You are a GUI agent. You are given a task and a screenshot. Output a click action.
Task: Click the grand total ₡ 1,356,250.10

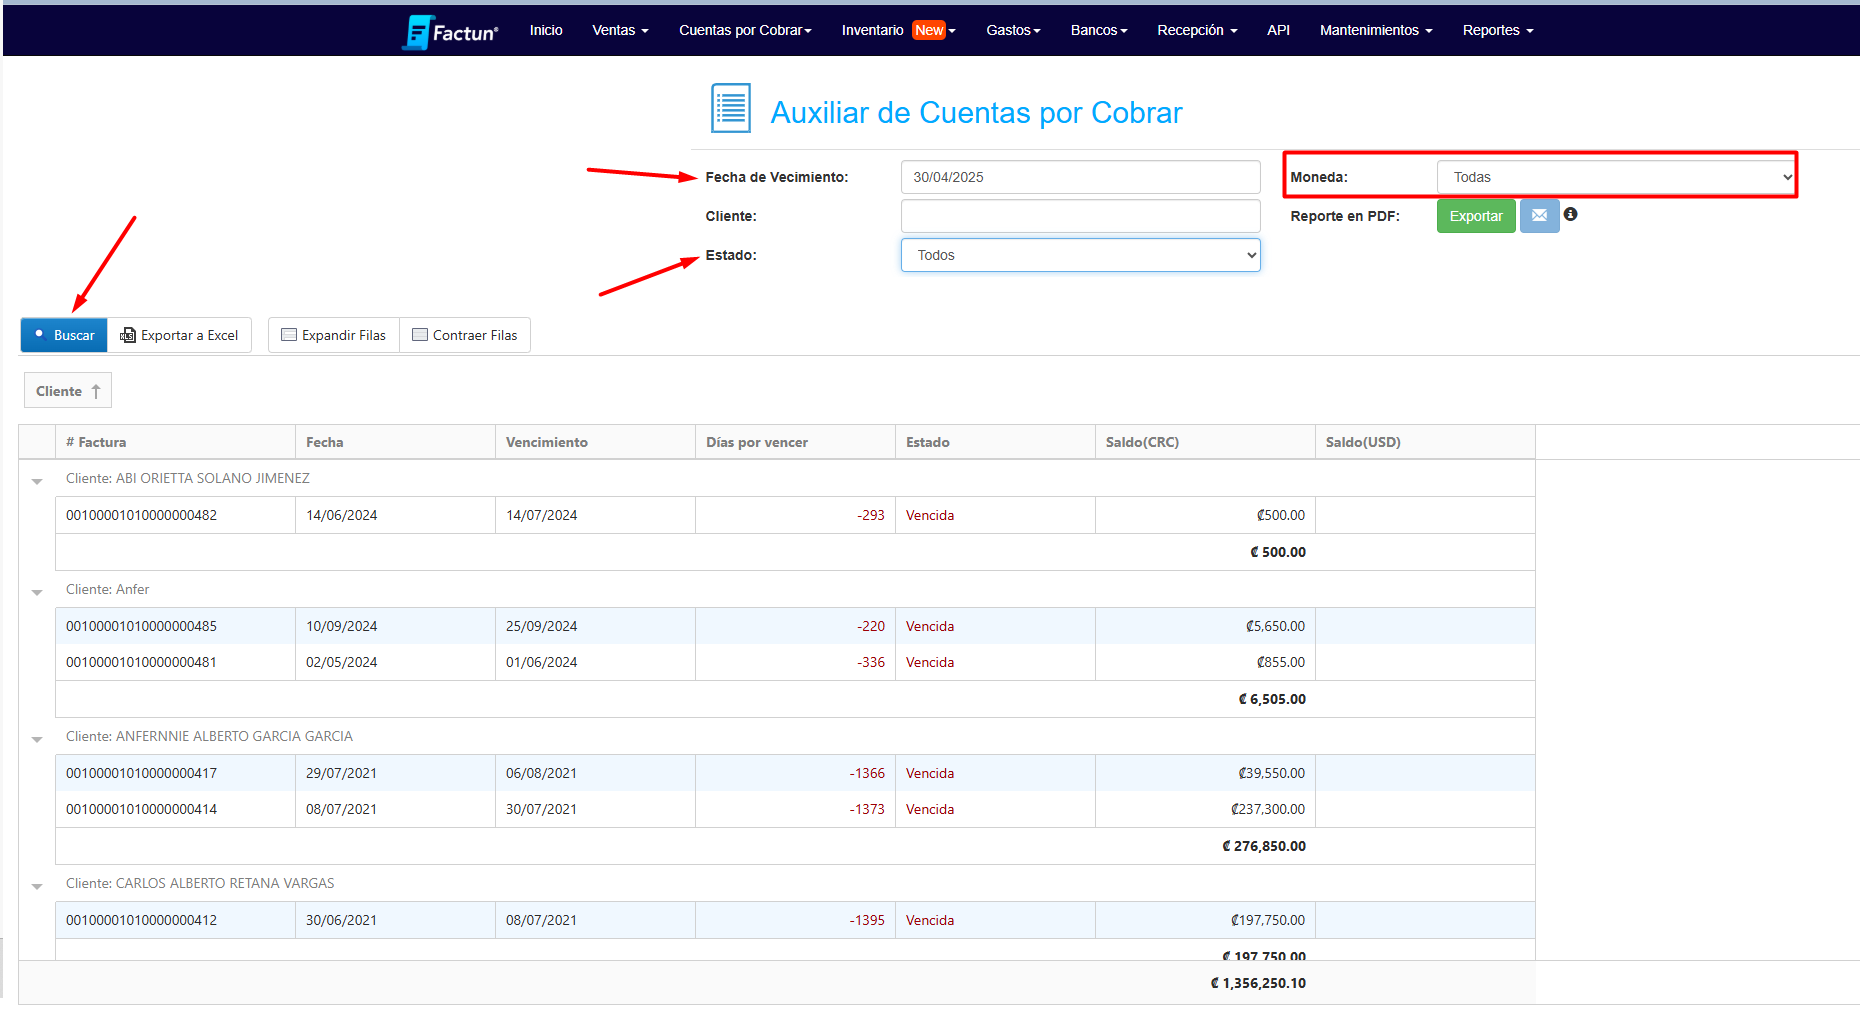click(1258, 984)
